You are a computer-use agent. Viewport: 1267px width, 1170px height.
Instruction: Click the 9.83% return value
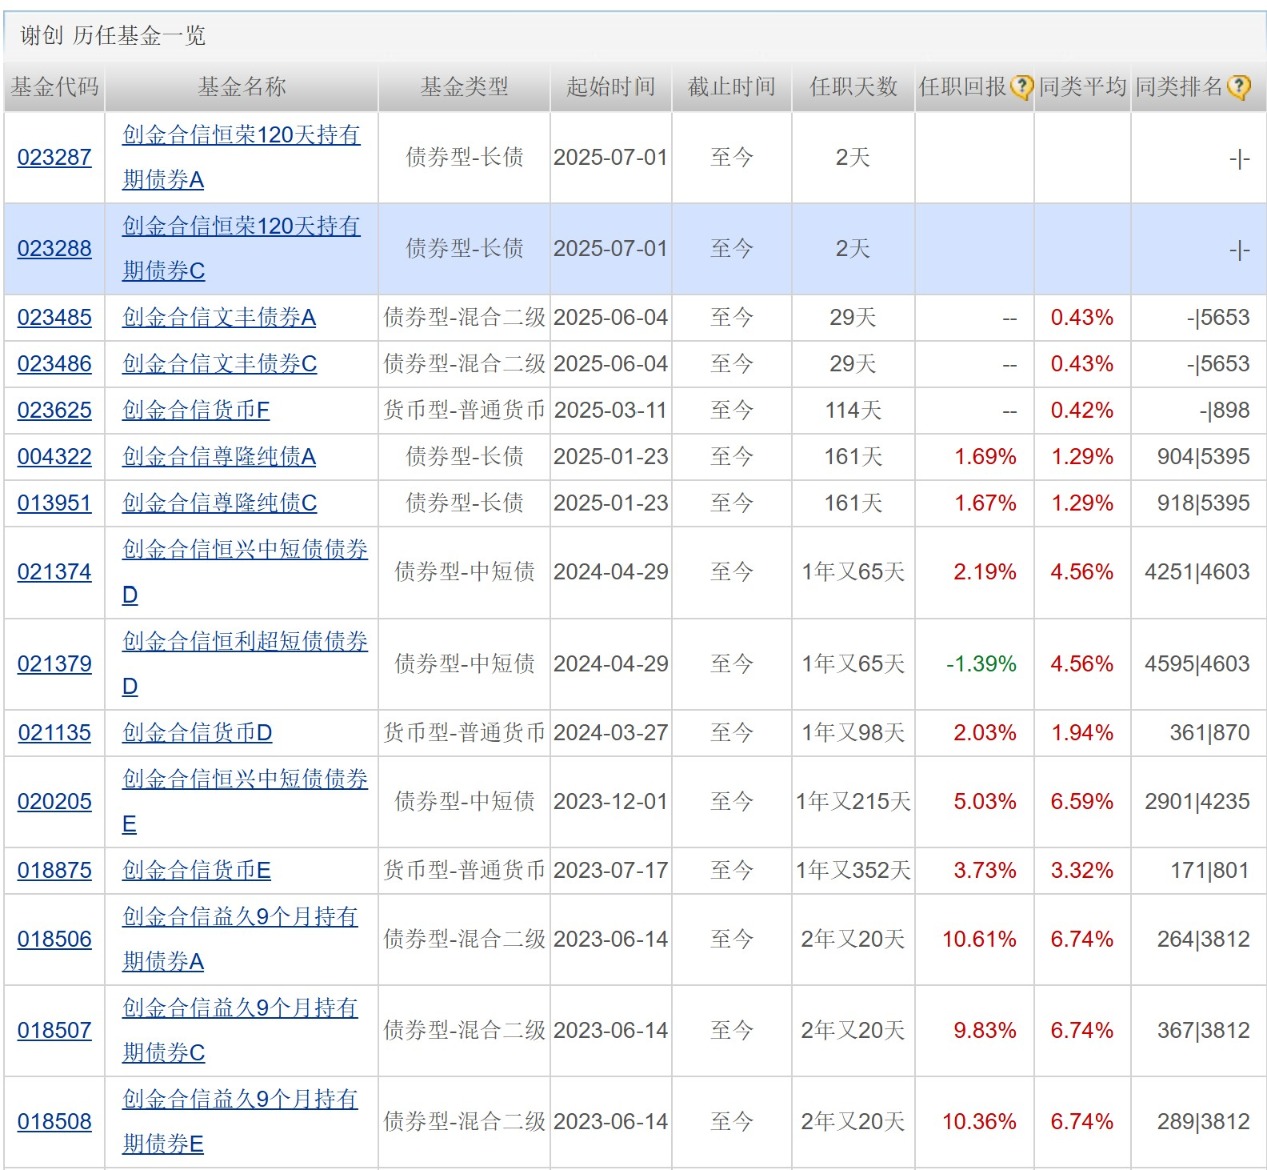click(x=985, y=1031)
